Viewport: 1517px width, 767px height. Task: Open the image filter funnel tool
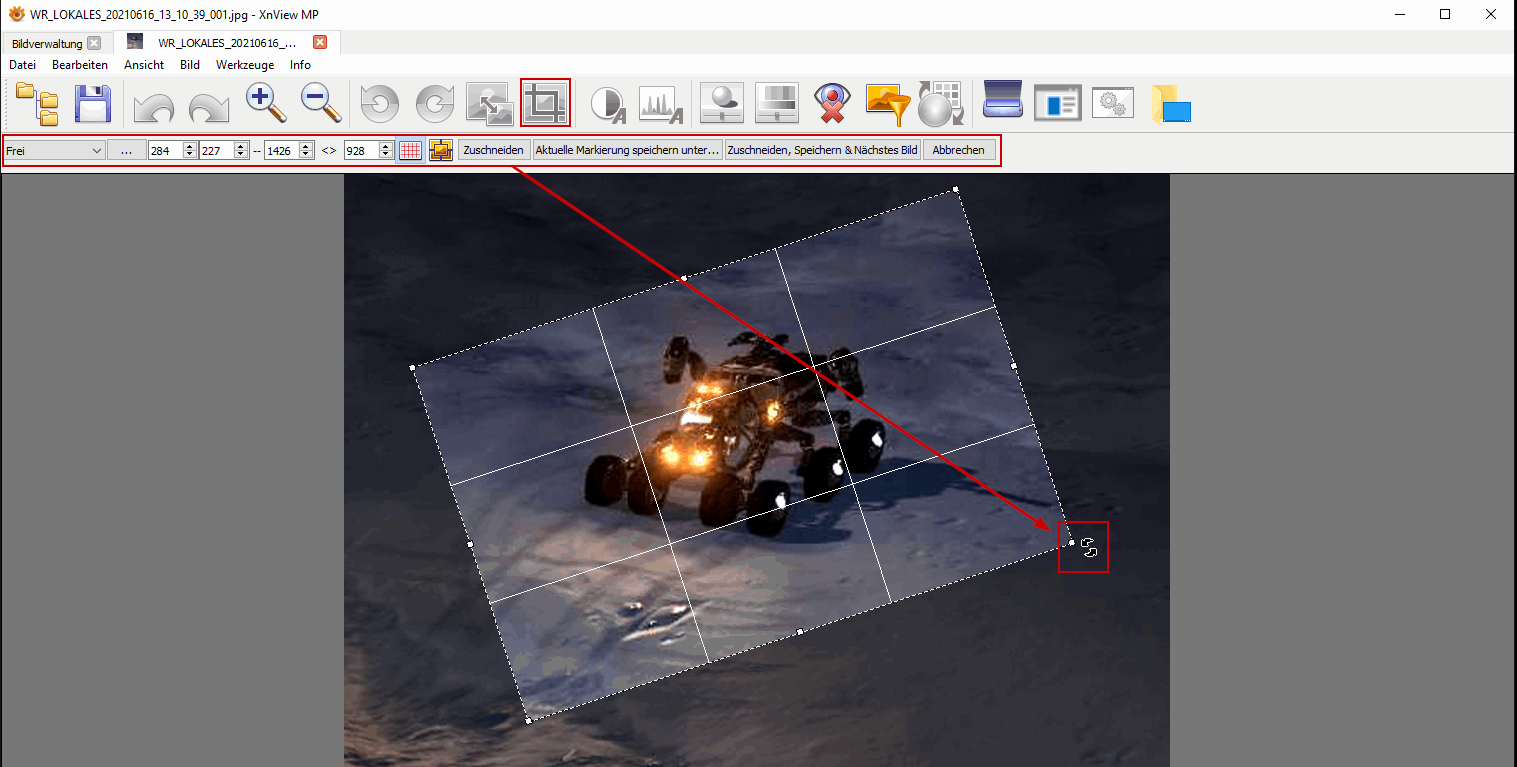click(886, 104)
